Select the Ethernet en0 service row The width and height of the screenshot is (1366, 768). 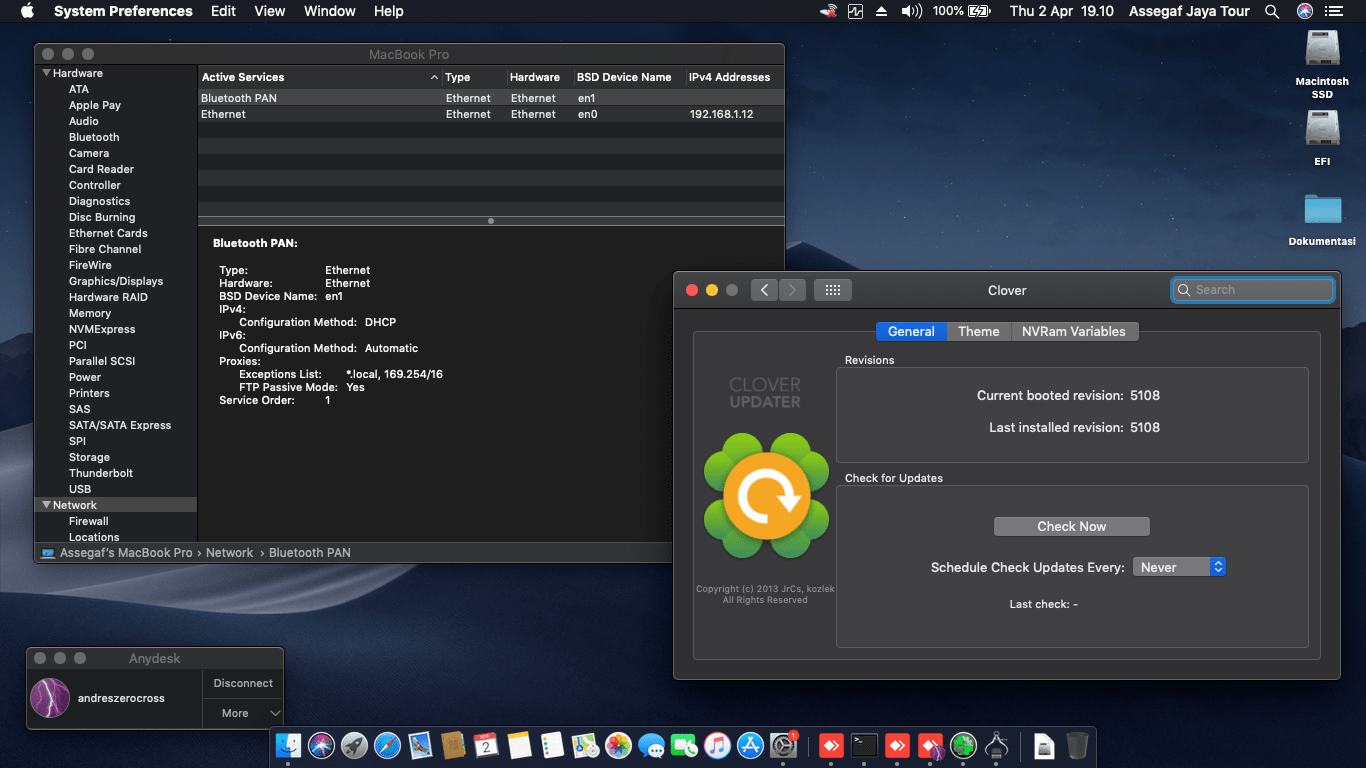tap(490, 114)
